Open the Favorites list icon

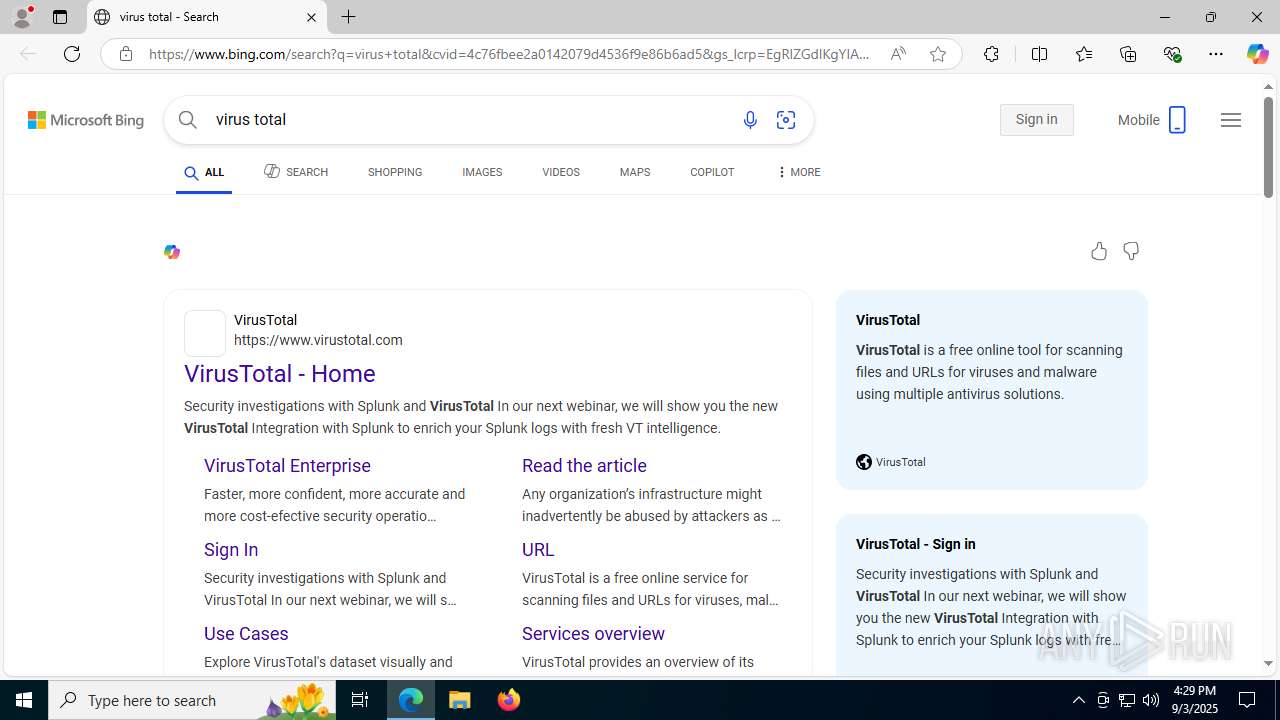(1084, 54)
